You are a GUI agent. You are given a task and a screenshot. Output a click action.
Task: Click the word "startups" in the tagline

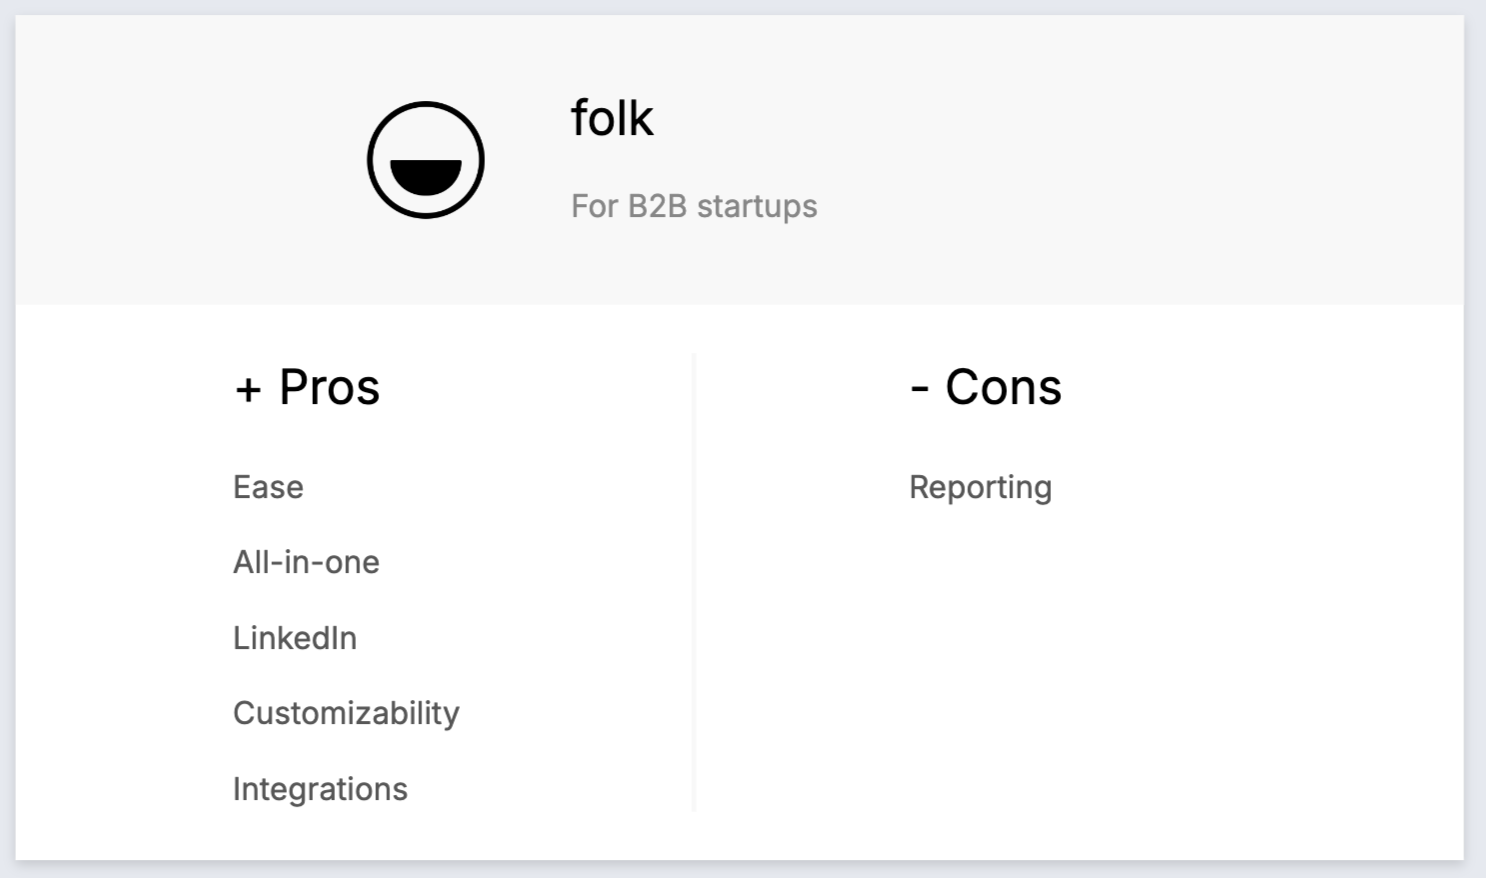point(757,206)
